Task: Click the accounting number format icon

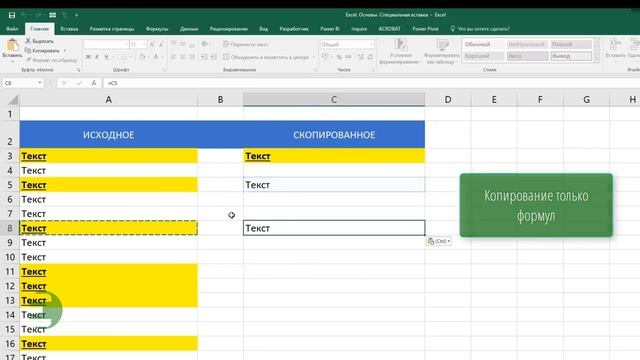Action: 325,57
